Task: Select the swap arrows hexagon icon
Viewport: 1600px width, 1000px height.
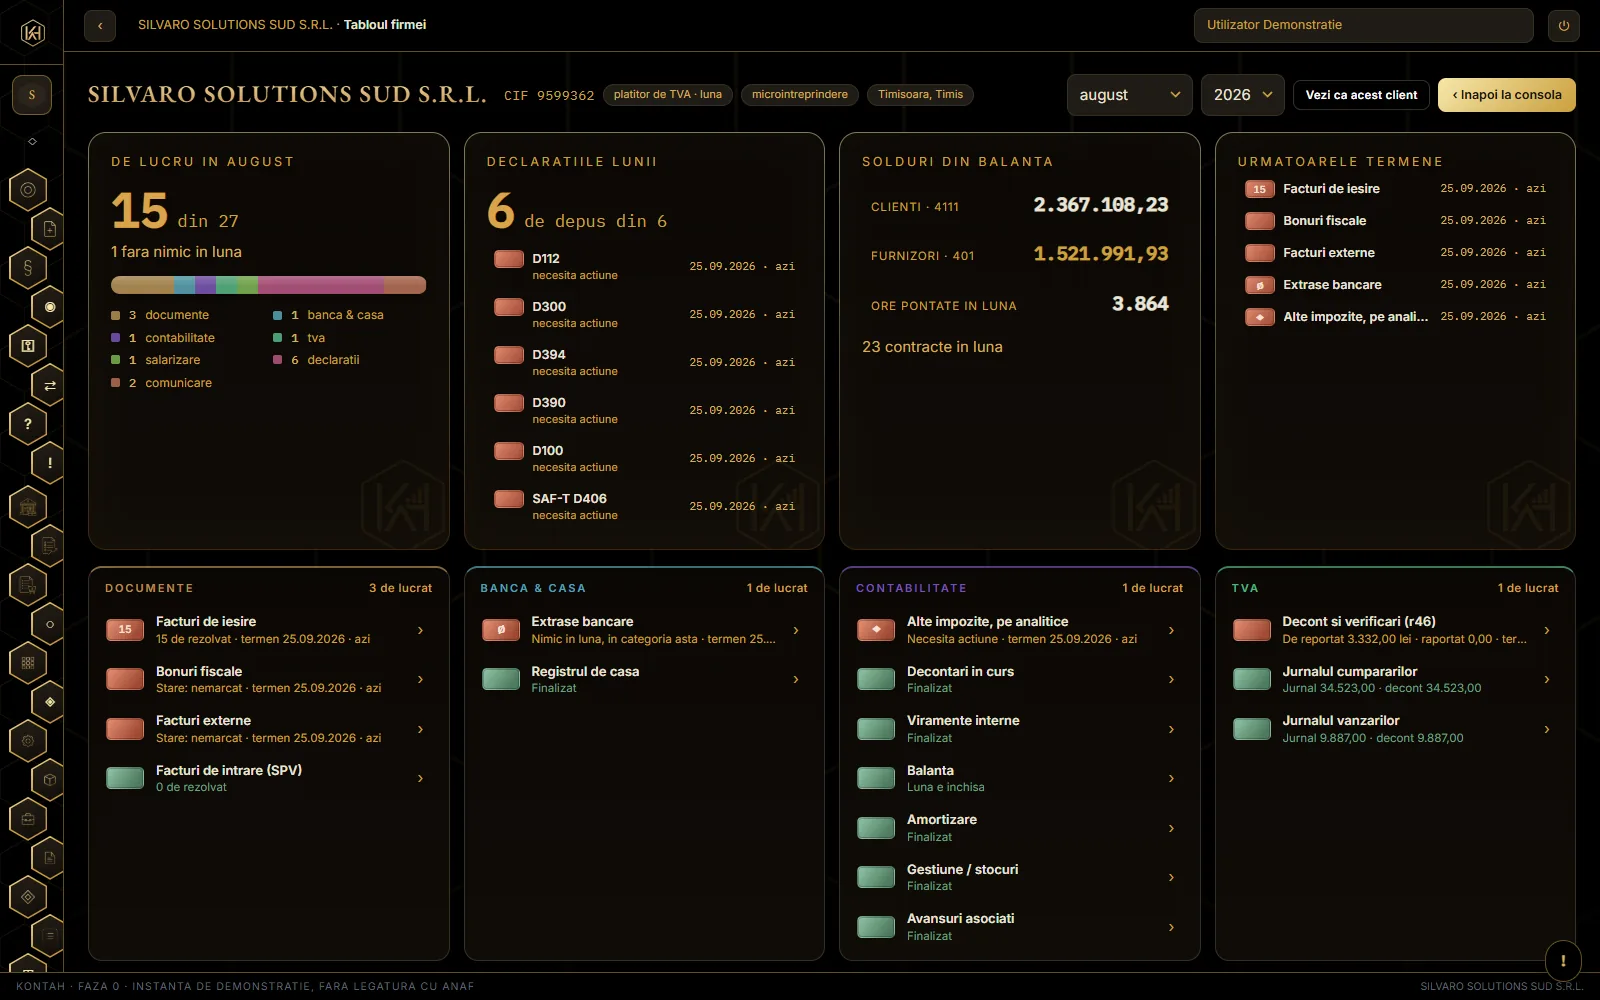Action: coord(50,385)
